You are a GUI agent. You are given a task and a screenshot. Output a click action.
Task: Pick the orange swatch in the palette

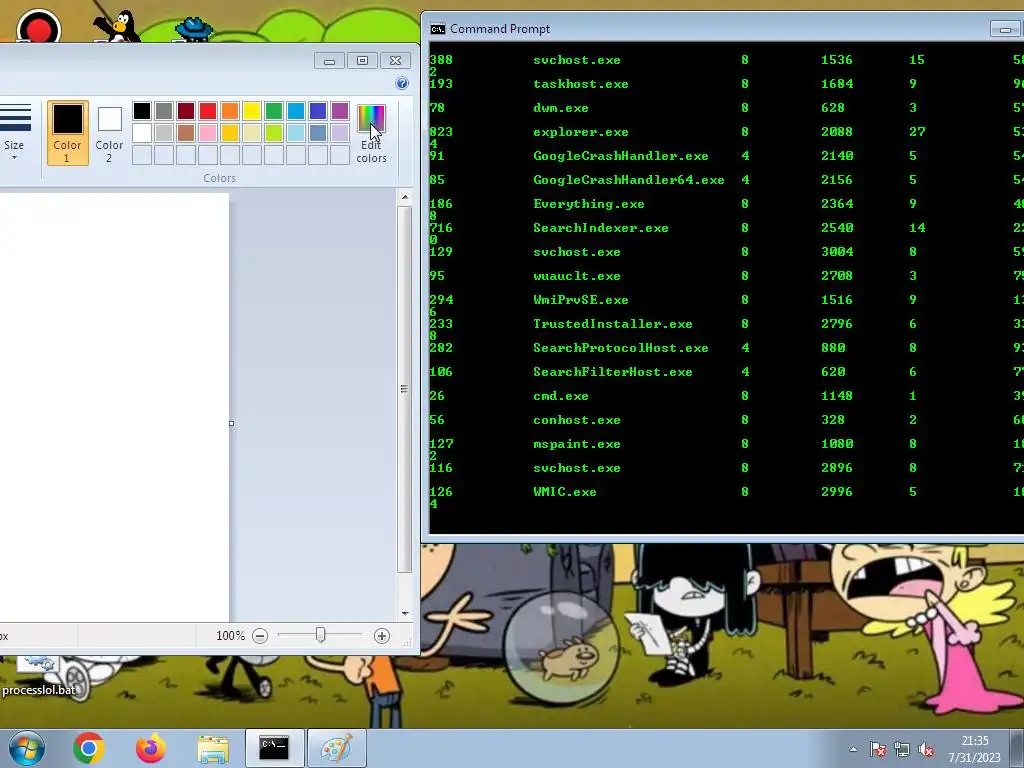pos(230,111)
